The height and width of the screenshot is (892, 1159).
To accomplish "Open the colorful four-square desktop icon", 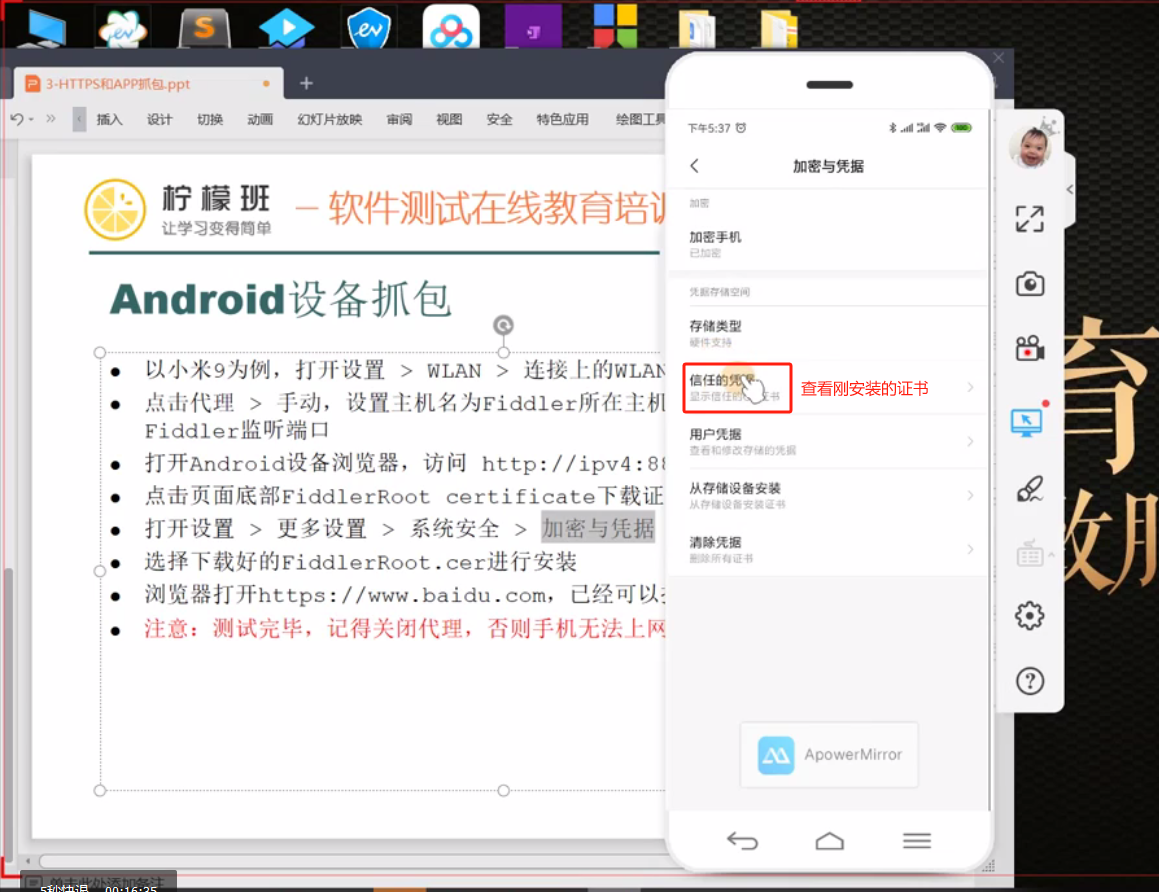I will [616, 27].
